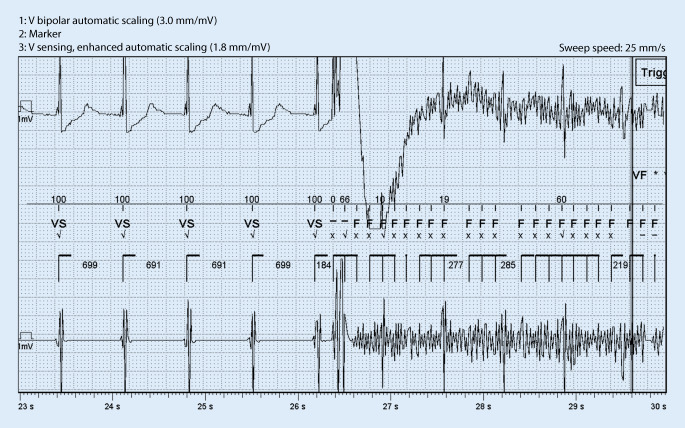The image size is (685, 428).
Task: Click the 28 s time axis label
Action: (x=483, y=407)
